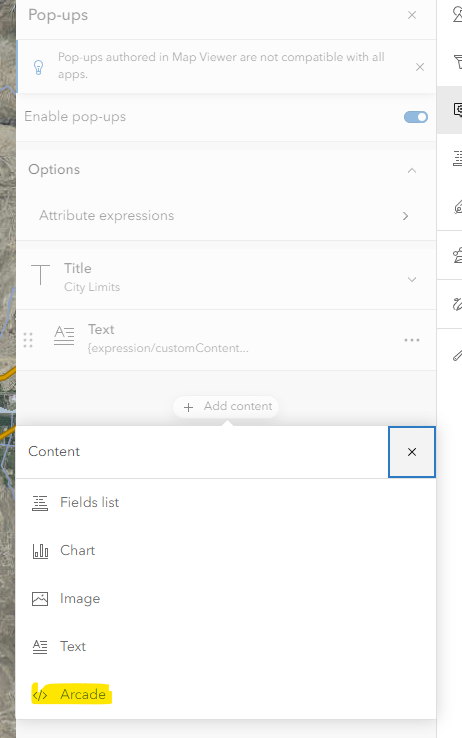The height and width of the screenshot is (738, 462).
Task: Open Attribute expressions
Action: [x=226, y=216]
